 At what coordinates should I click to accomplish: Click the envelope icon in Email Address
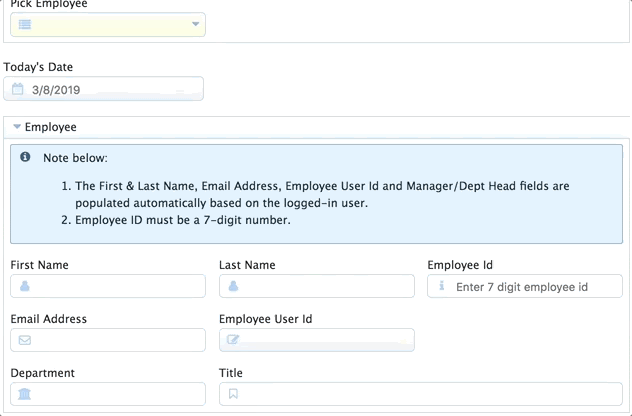25,340
